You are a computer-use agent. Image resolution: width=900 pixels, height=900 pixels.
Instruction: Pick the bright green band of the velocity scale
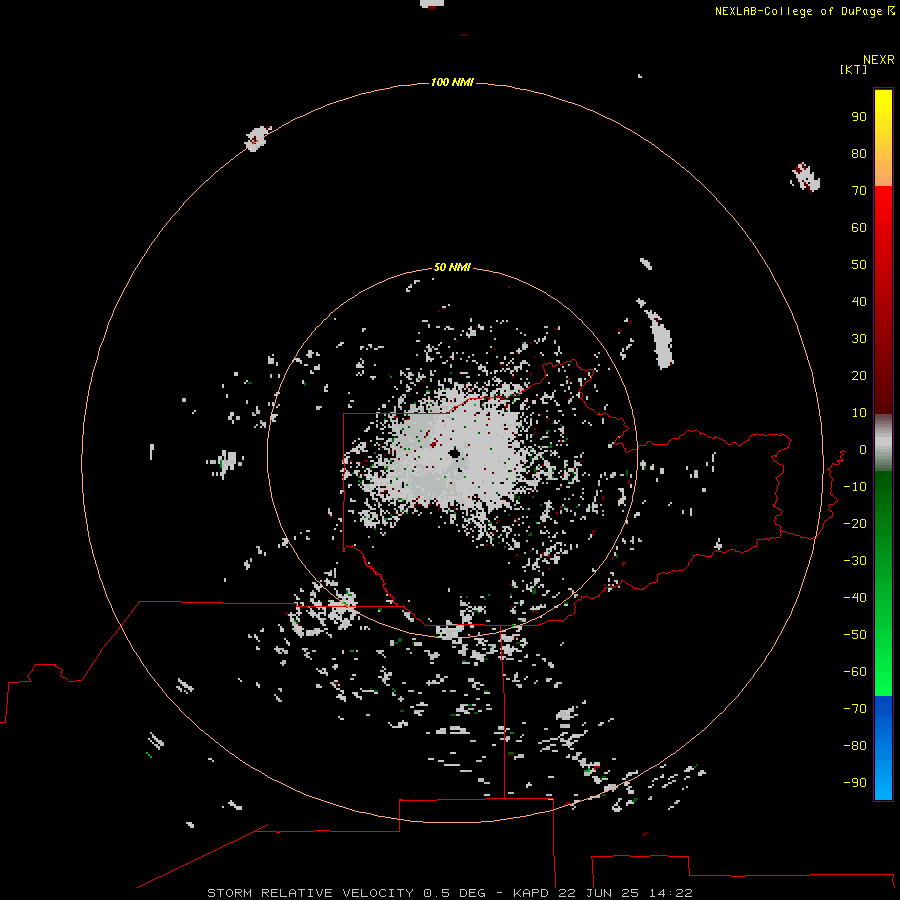[883, 583]
